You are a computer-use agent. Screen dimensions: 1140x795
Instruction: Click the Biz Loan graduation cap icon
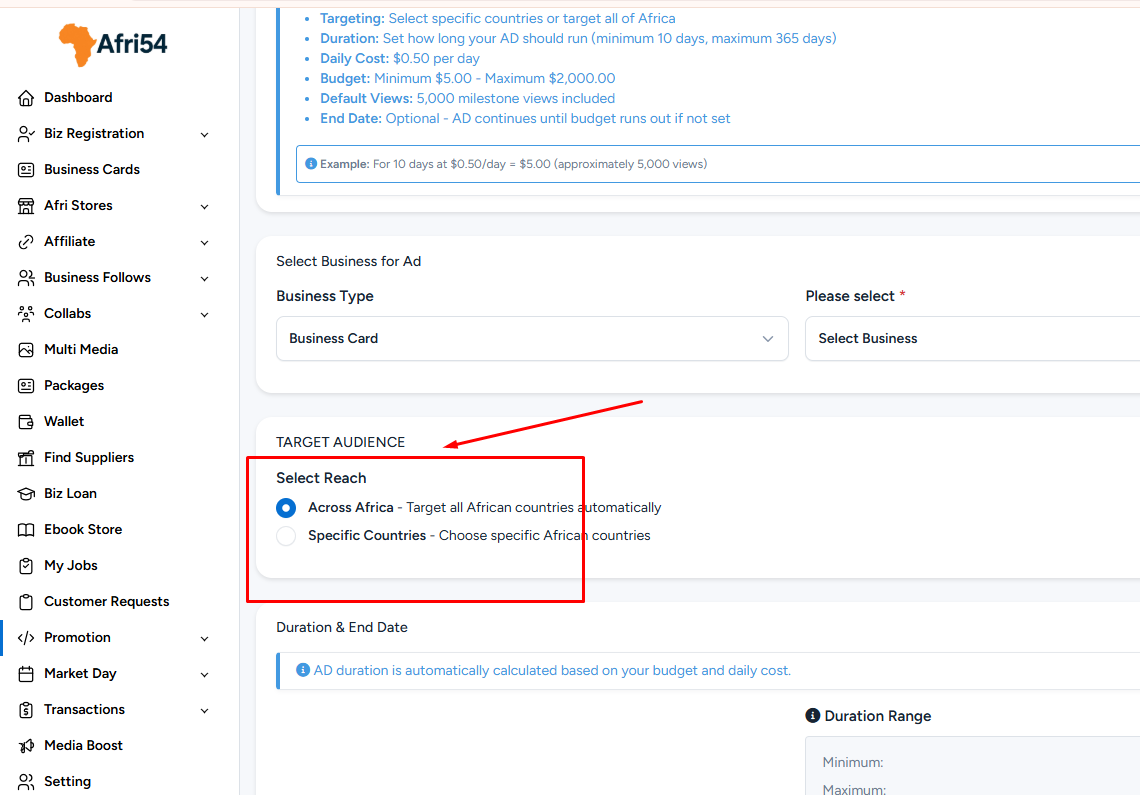(x=26, y=494)
